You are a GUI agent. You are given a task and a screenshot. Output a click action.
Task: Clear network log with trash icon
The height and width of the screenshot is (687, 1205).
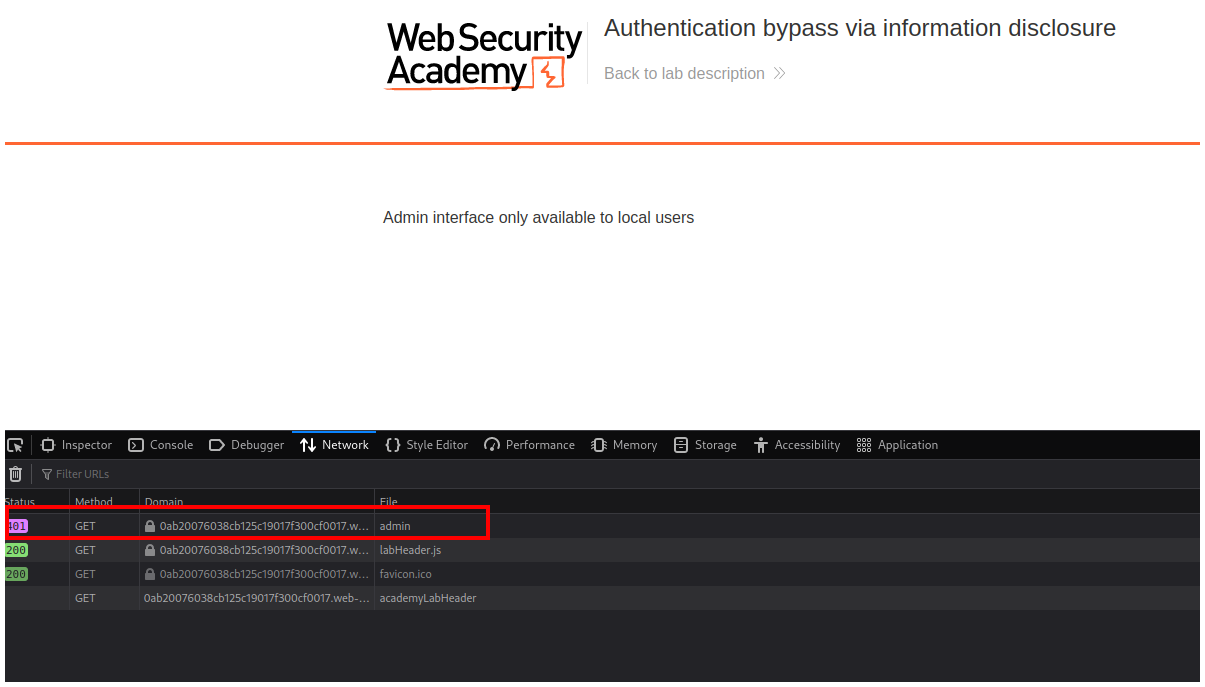pos(15,474)
